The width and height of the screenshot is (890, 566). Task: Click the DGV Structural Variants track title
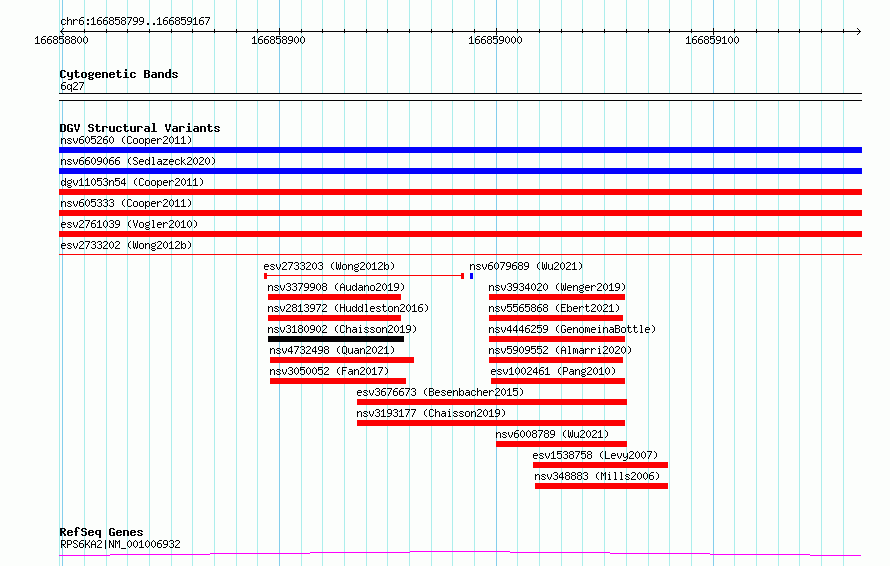(x=140, y=128)
